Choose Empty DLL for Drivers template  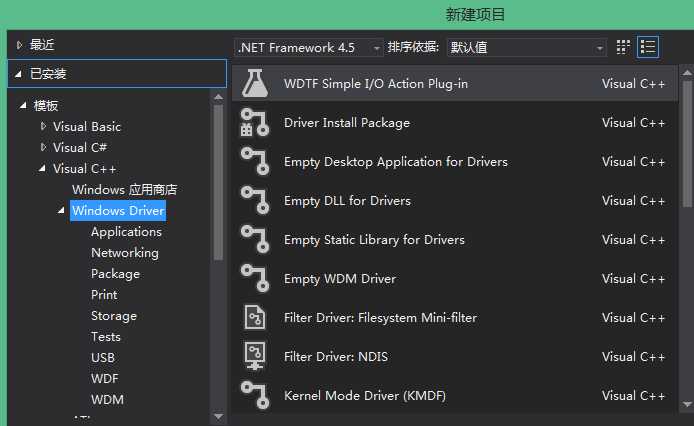coord(455,201)
